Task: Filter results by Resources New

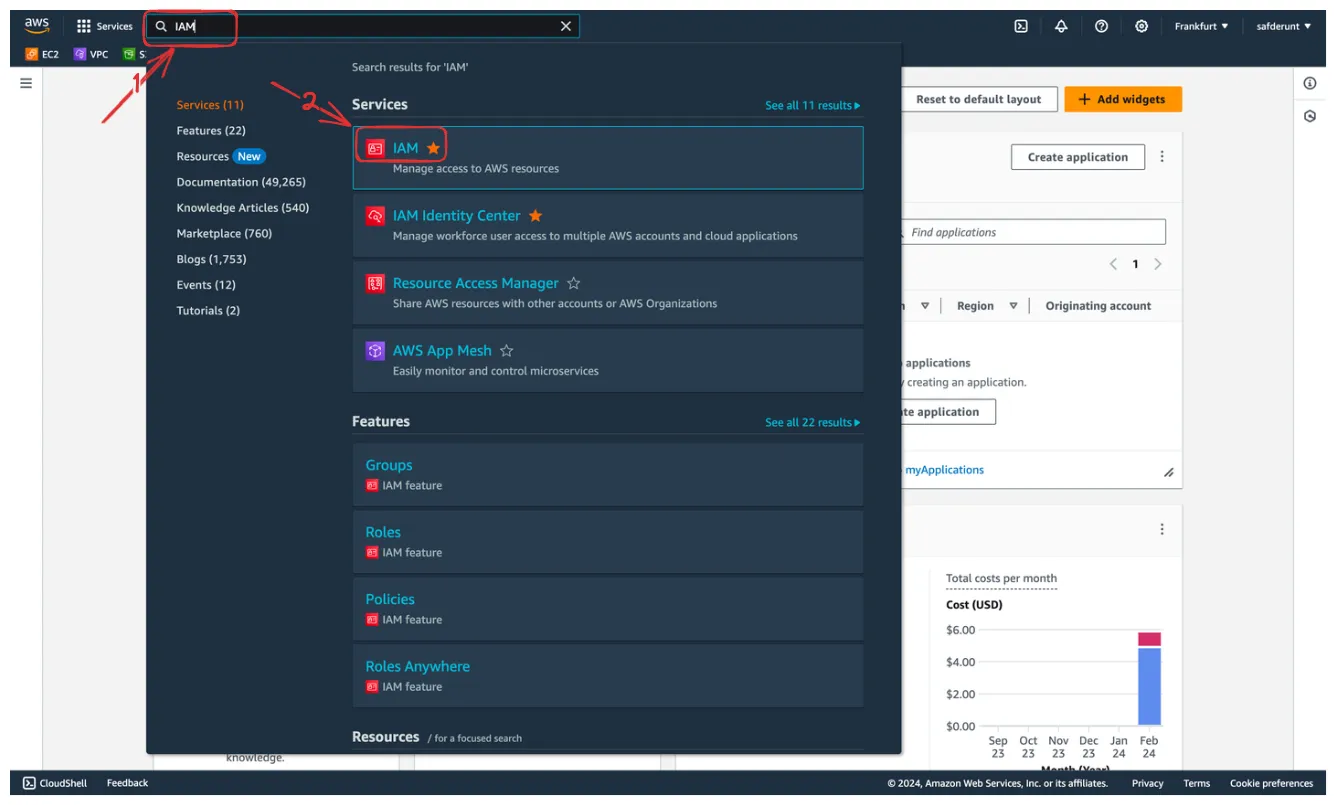Action: (x=220, y=157)
